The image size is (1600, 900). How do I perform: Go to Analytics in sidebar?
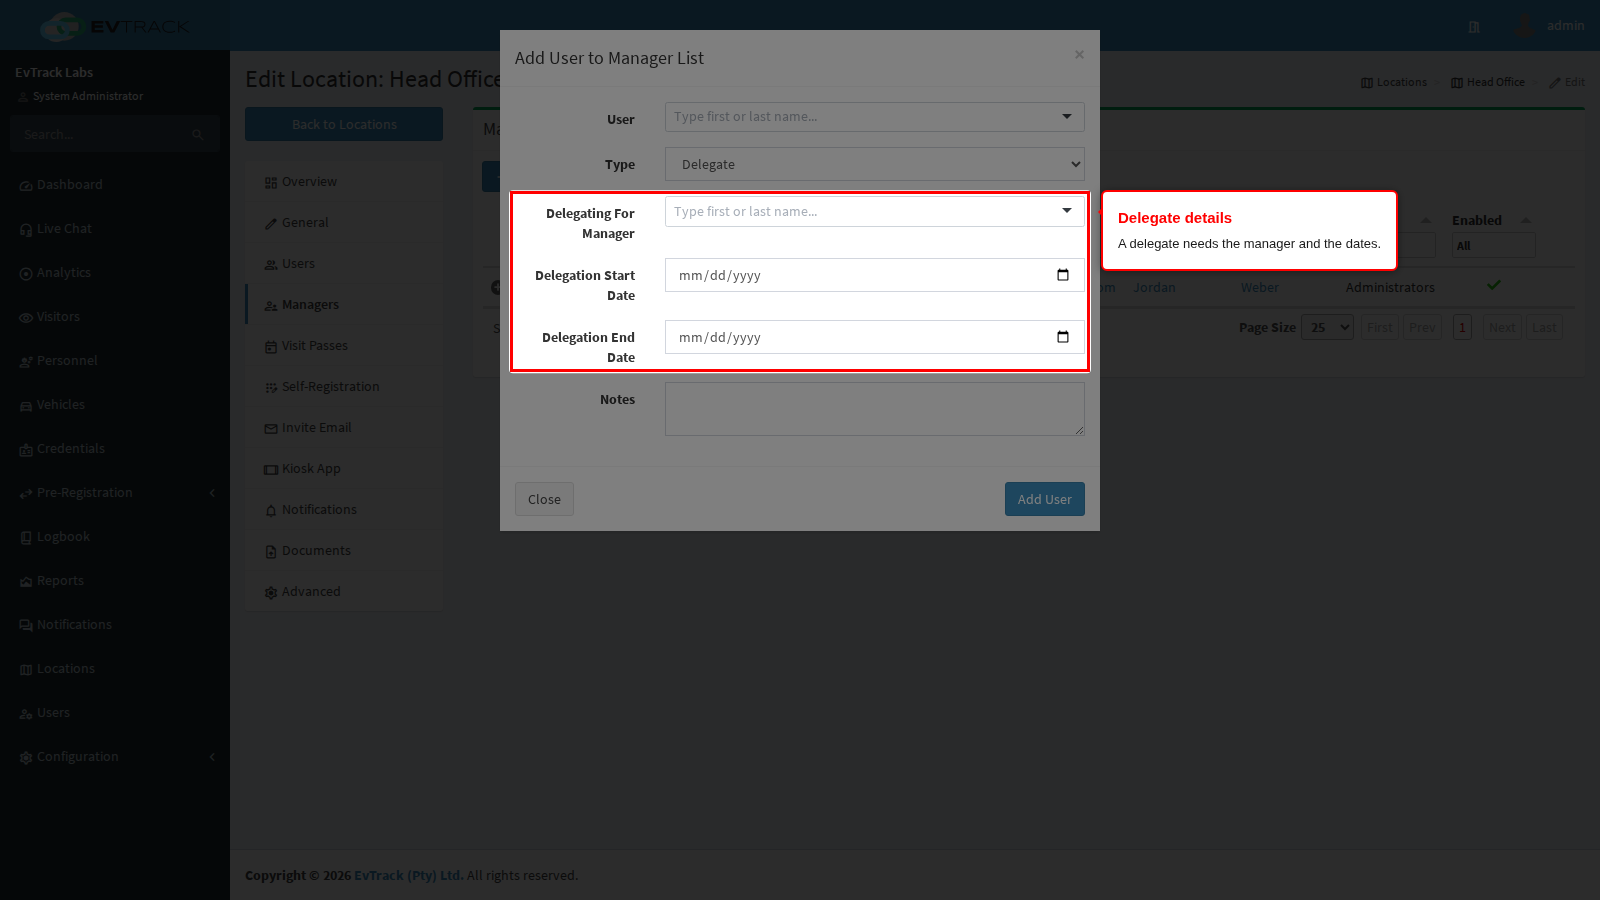(x=64, y=273)
